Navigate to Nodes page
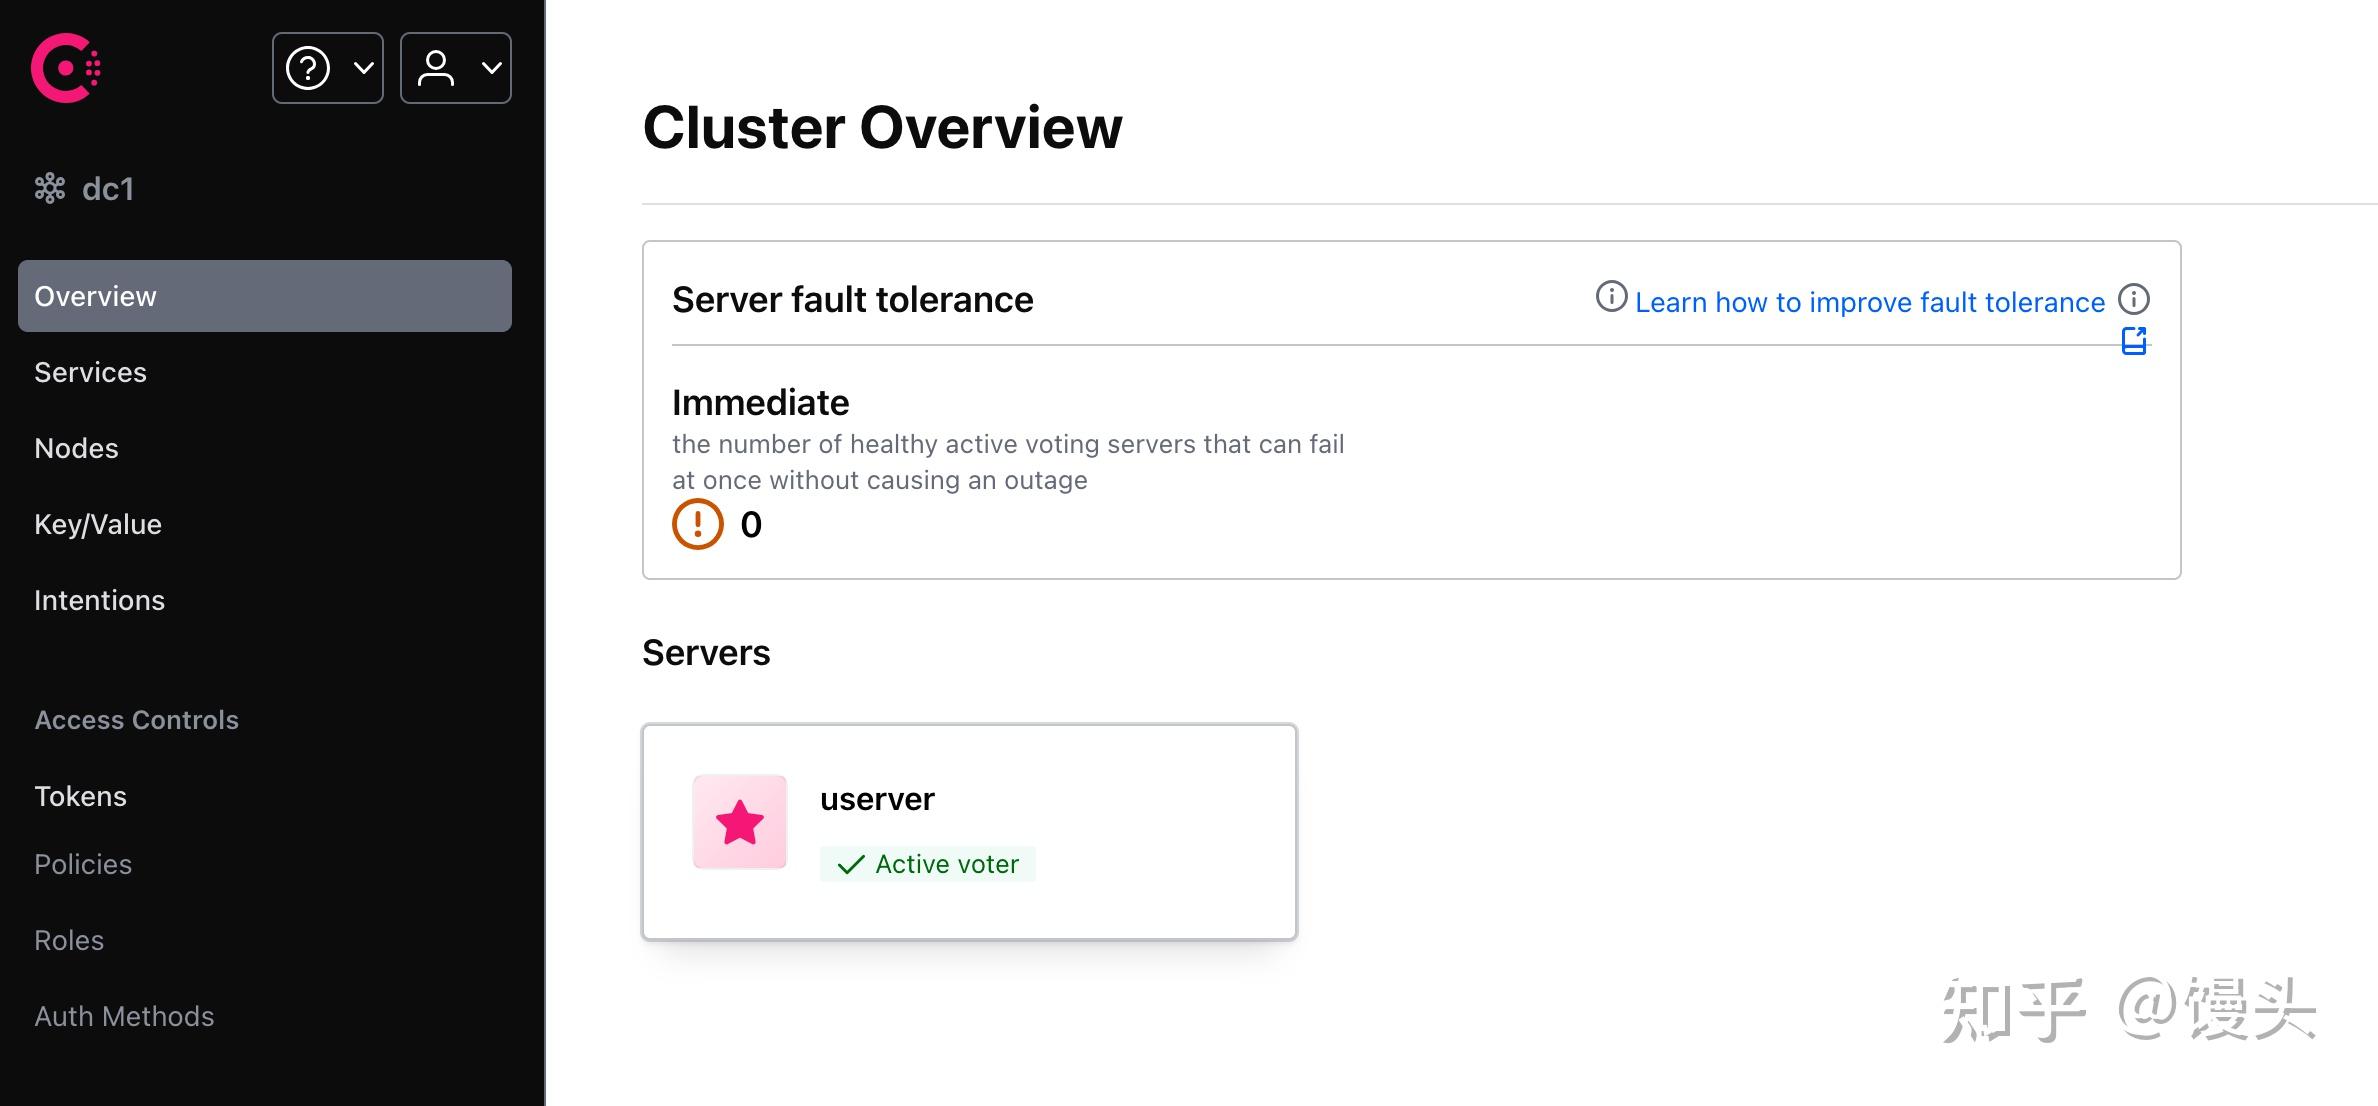 tap(76, 448)
